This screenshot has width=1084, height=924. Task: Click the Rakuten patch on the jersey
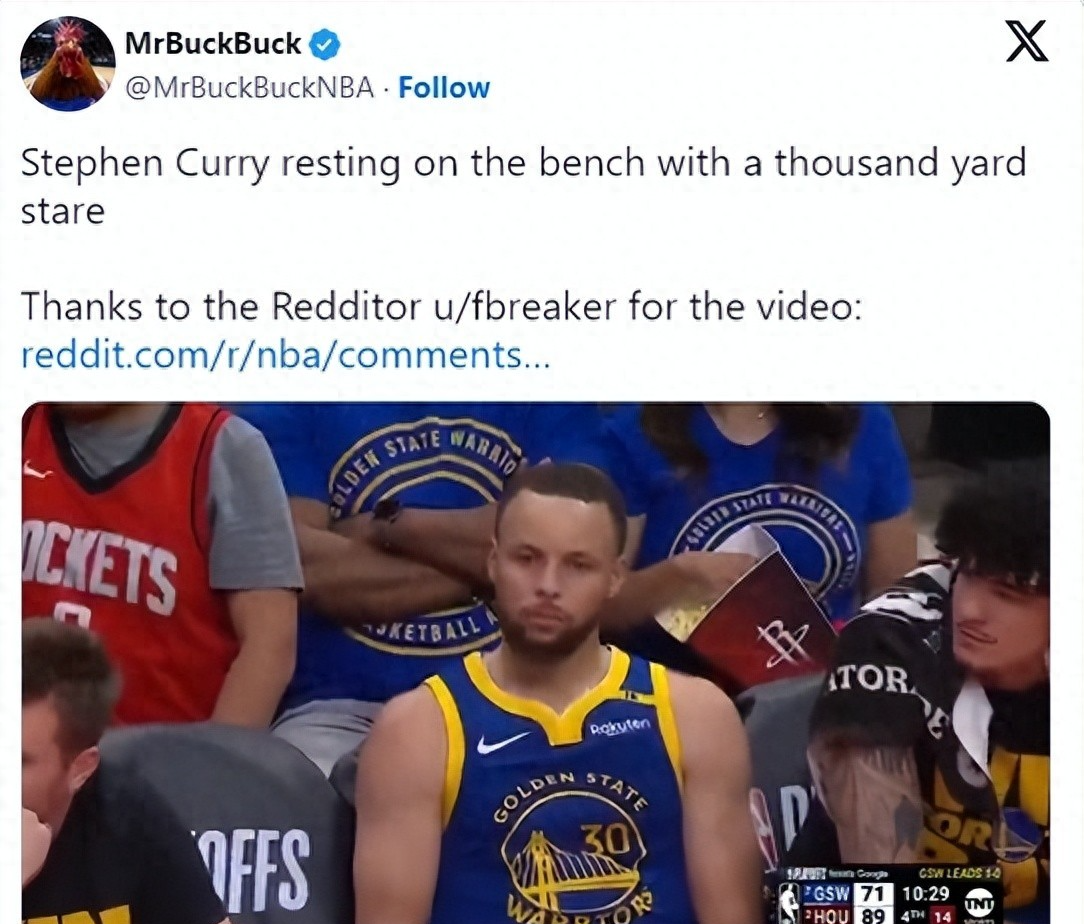[619, 726]
